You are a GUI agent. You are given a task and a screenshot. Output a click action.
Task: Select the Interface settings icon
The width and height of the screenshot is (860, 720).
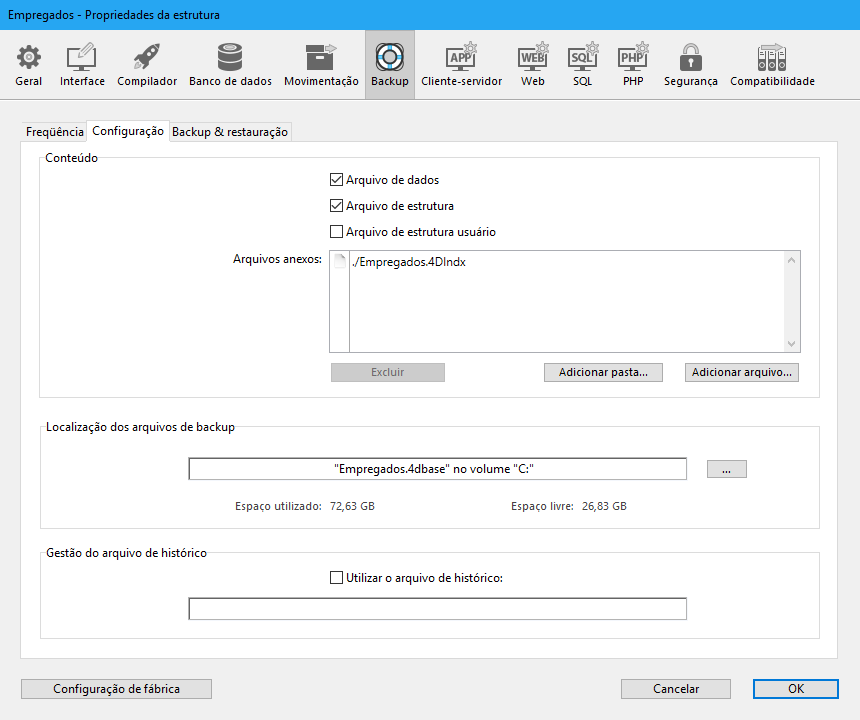82,65
